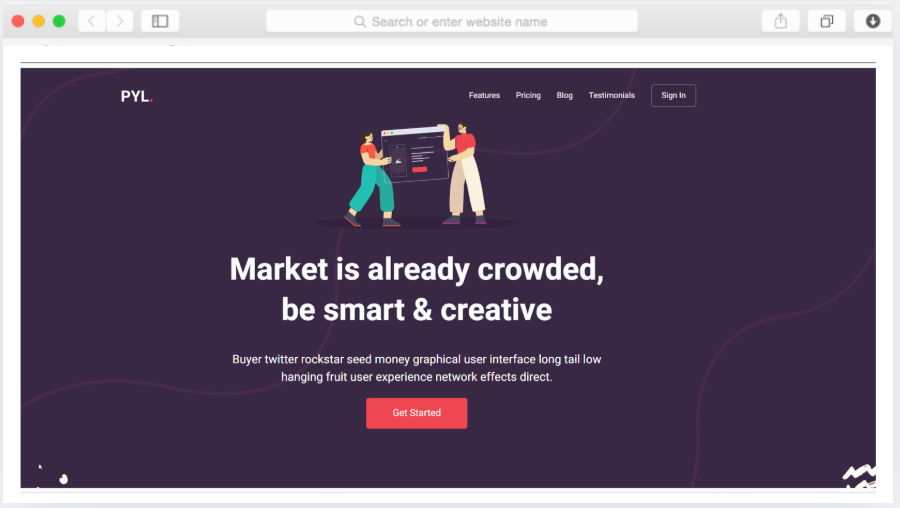This screenshot has height=508, width=900.
Task: Click the hero illustration of two people
Action: click(417, 176)
